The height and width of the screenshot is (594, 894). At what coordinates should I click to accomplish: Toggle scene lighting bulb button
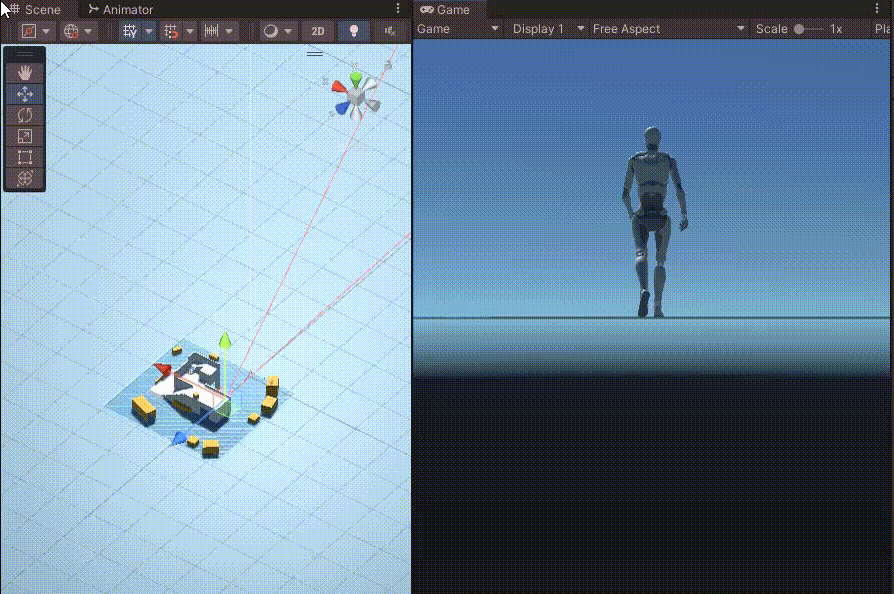(353, 31)
